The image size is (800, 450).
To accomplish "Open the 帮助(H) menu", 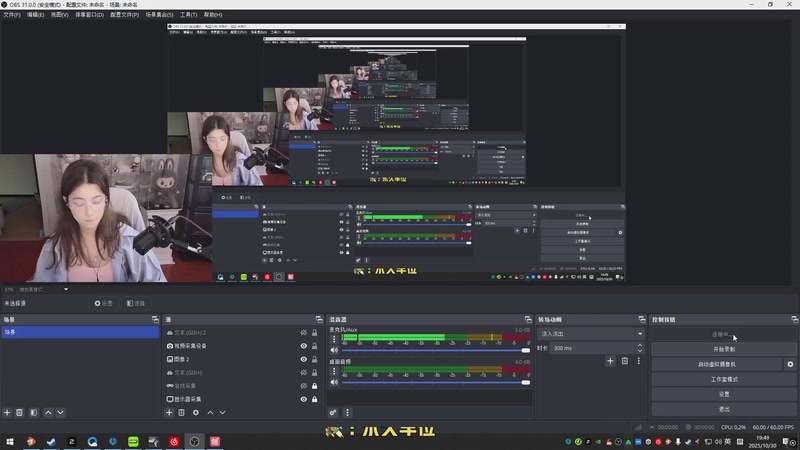I will [213, 15].
